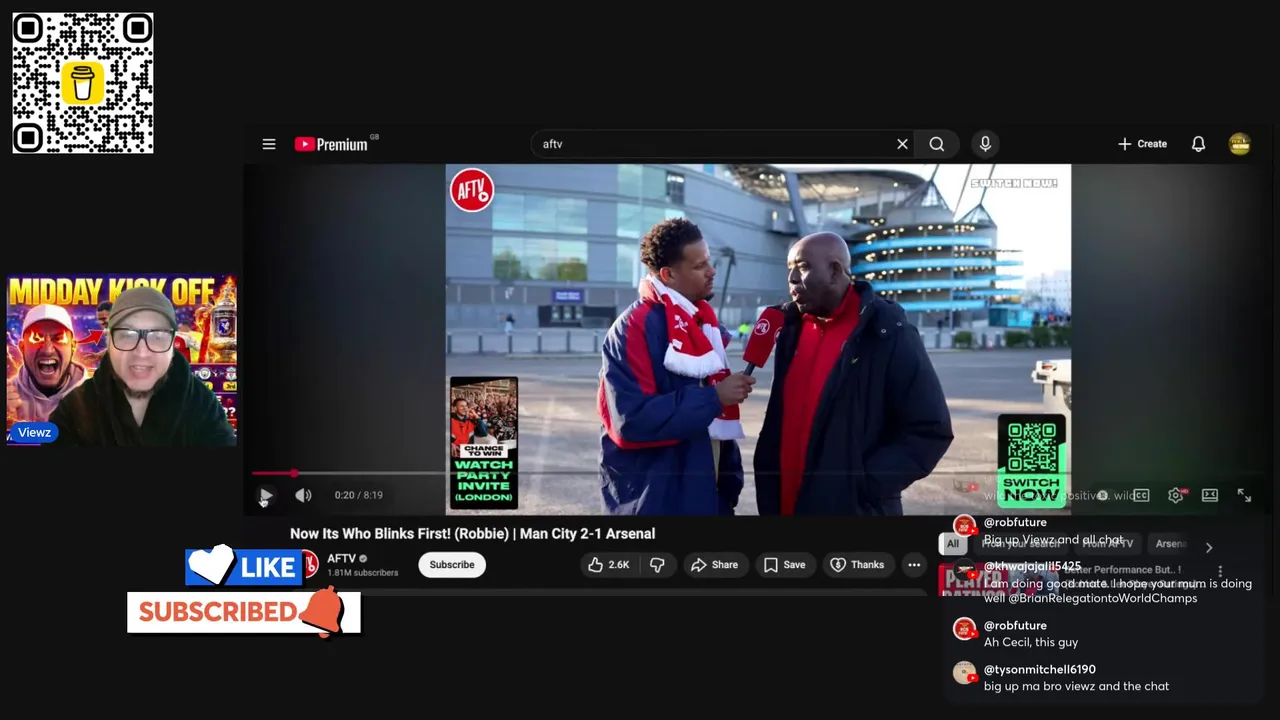Share the video
Screen dimensions: 1280x720
(714, 565)
